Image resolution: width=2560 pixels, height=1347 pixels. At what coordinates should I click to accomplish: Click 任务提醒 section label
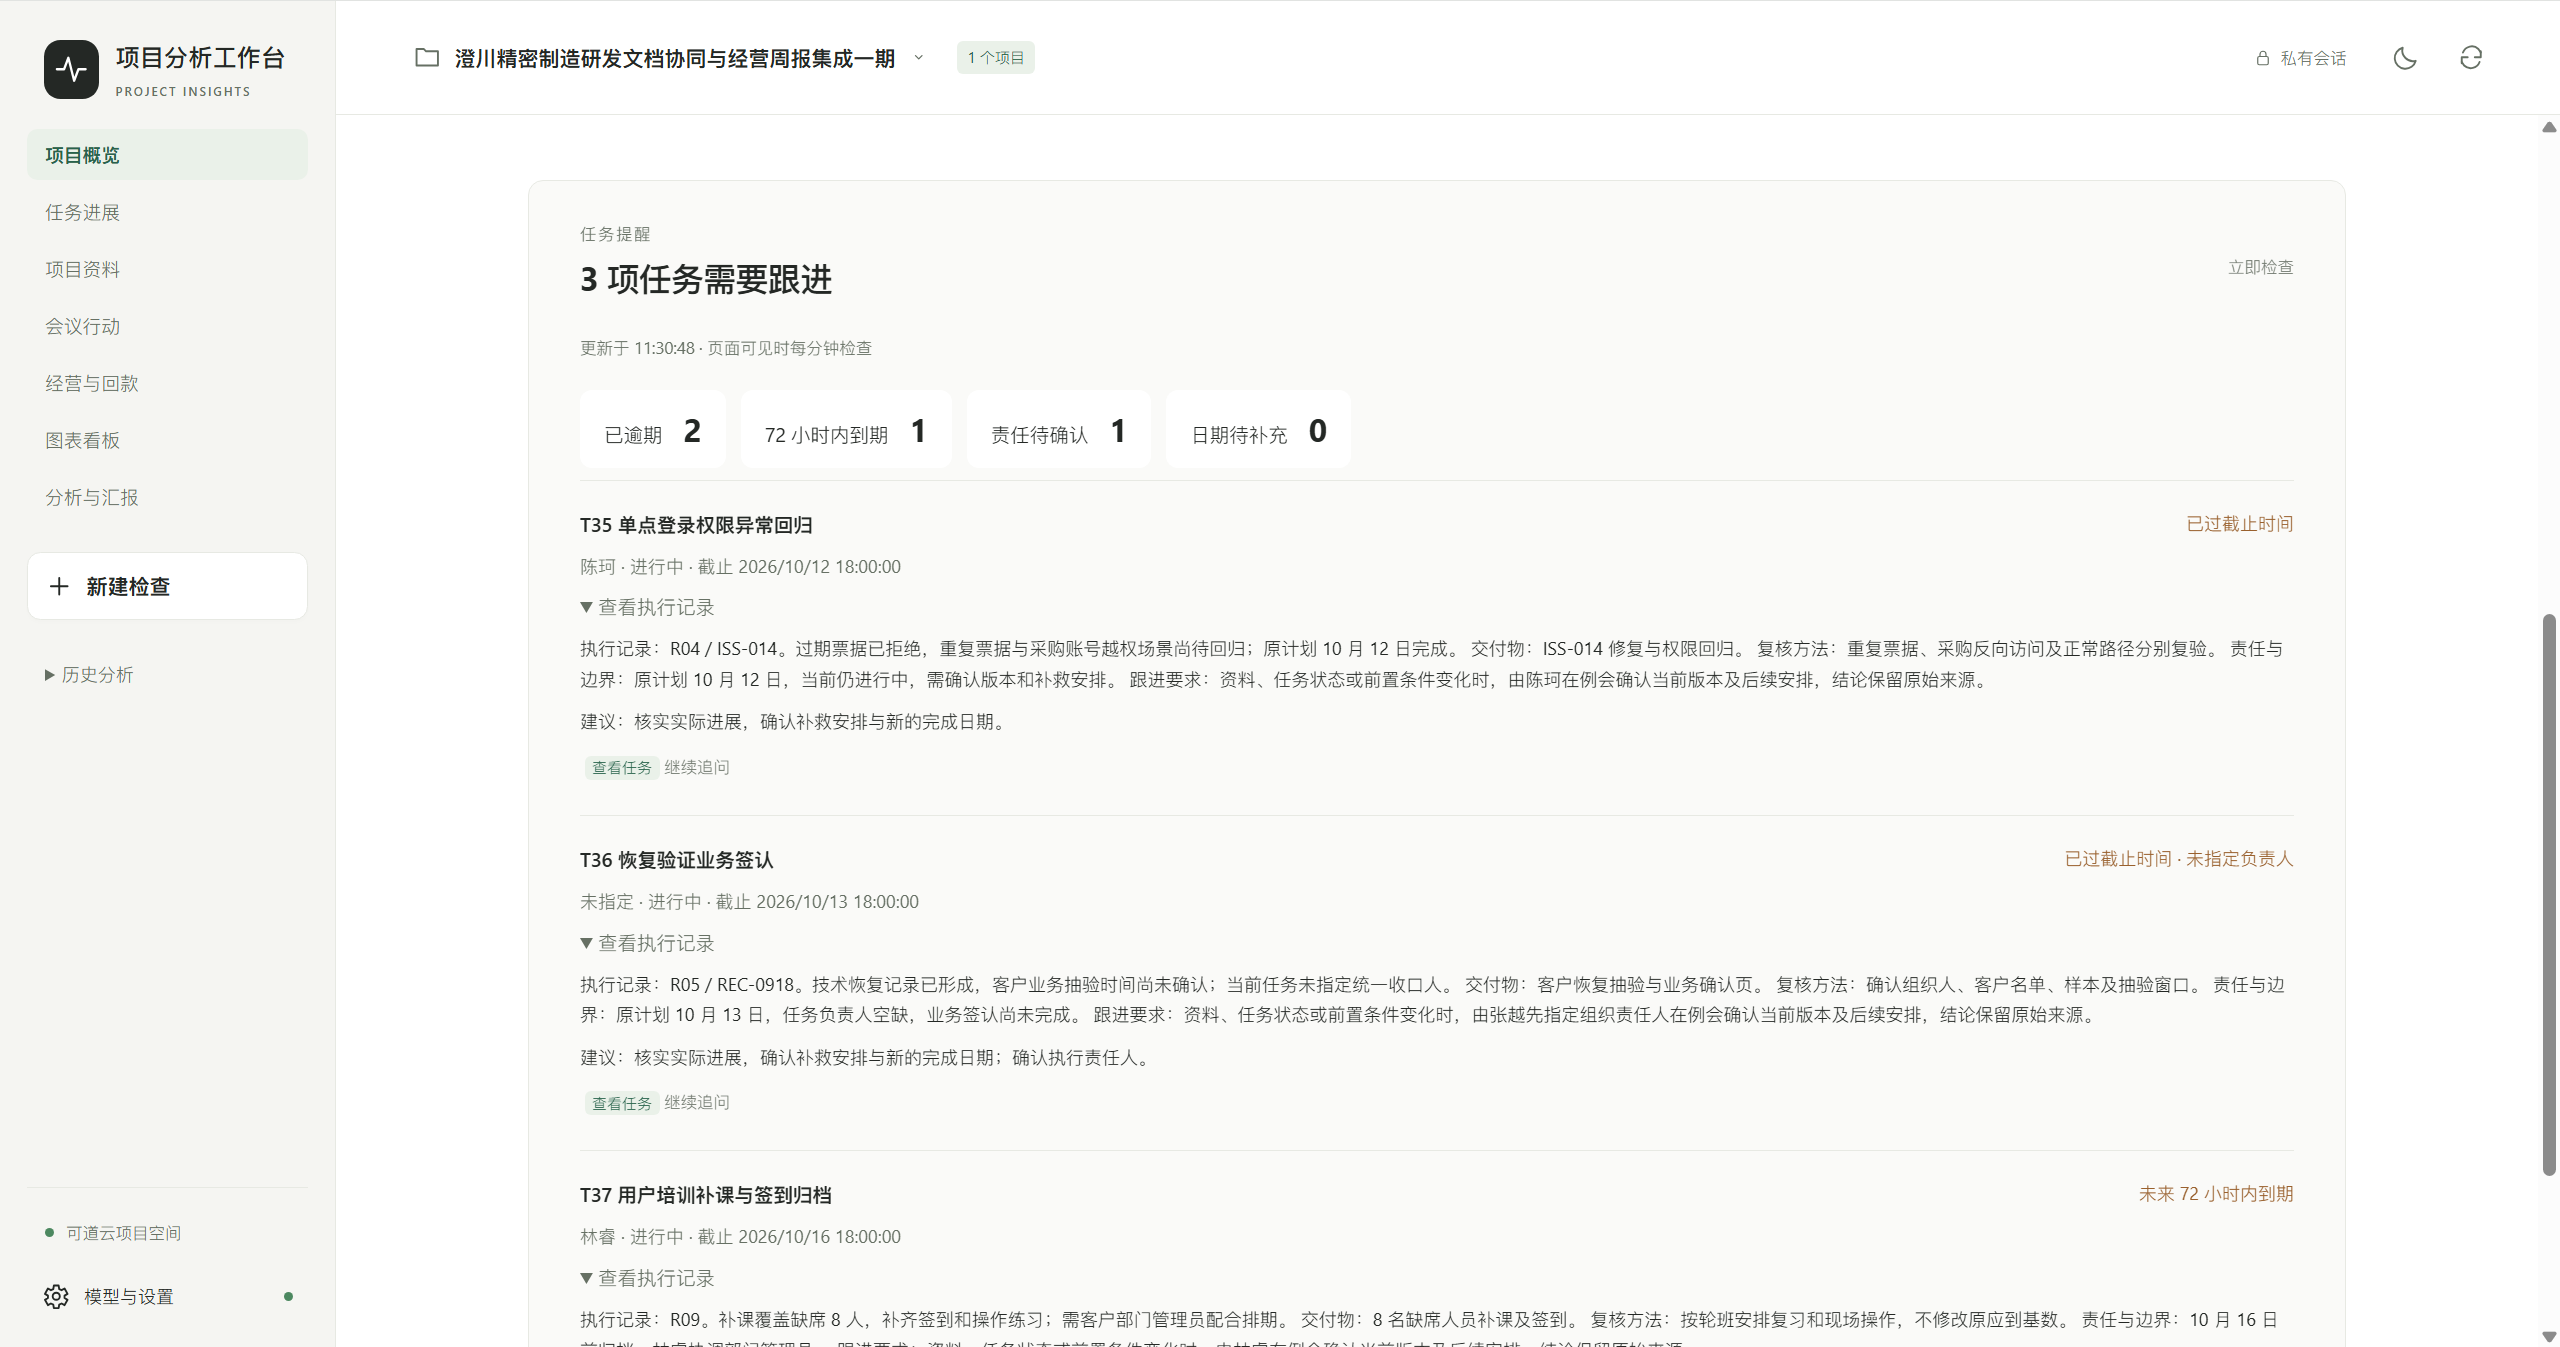[615, 234]
